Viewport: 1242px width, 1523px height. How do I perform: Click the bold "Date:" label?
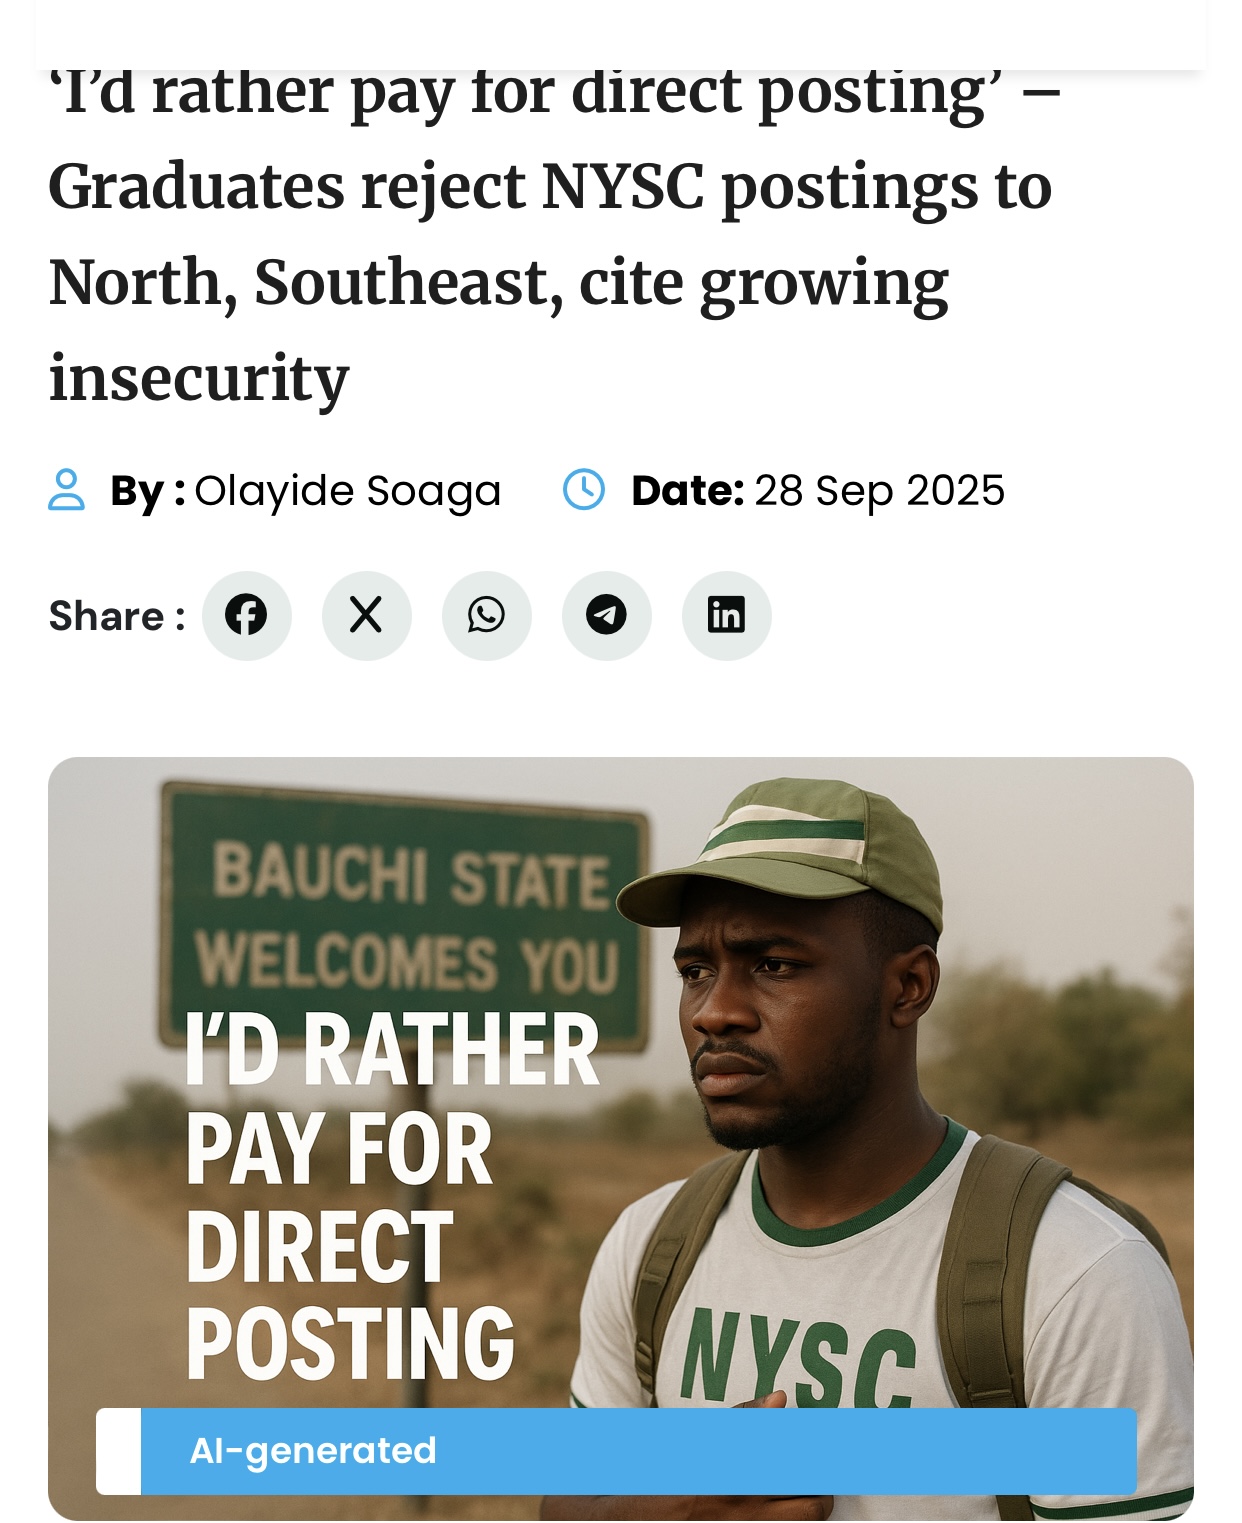coord(687,491)
